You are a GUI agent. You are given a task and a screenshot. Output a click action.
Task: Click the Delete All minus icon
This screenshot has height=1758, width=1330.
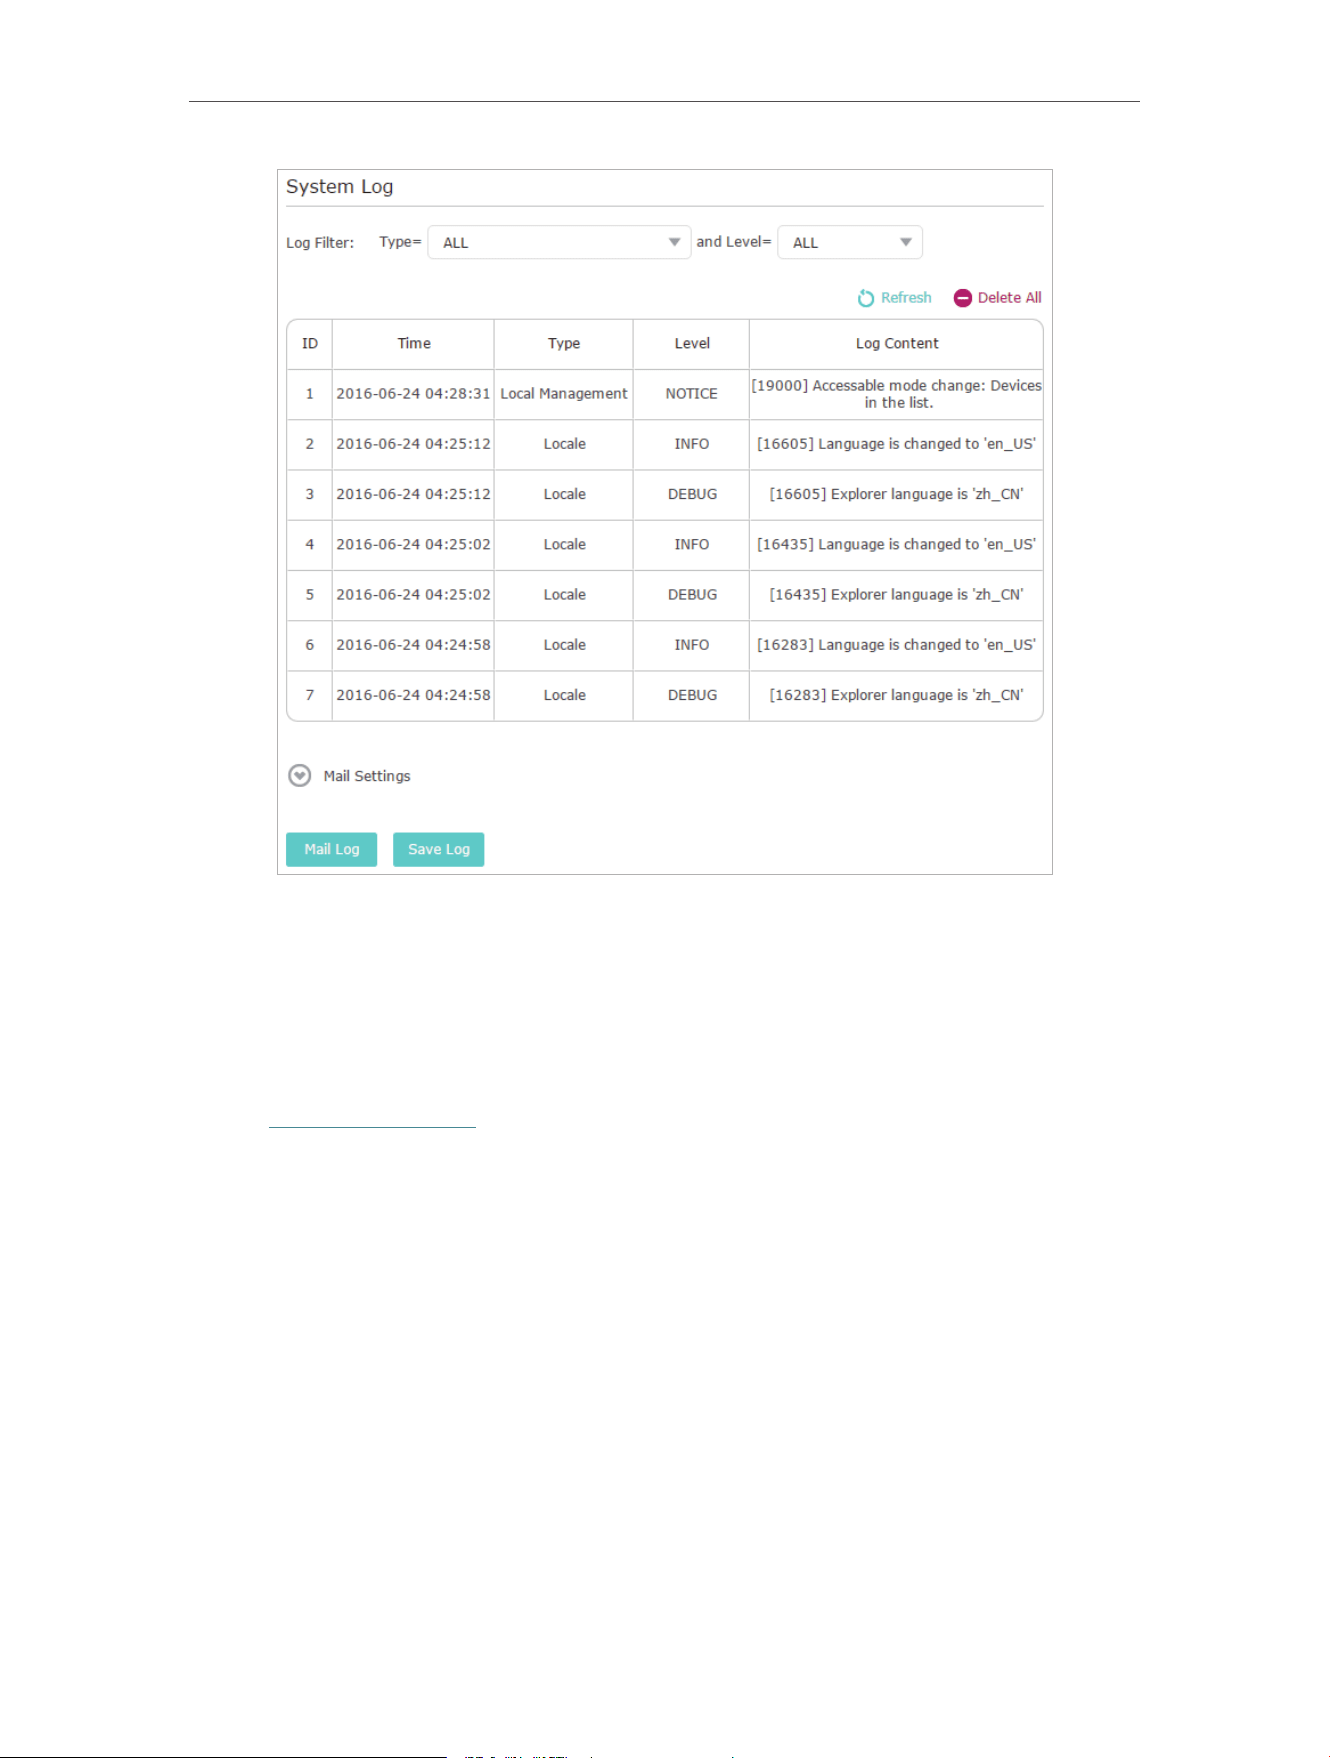point(963,298)
